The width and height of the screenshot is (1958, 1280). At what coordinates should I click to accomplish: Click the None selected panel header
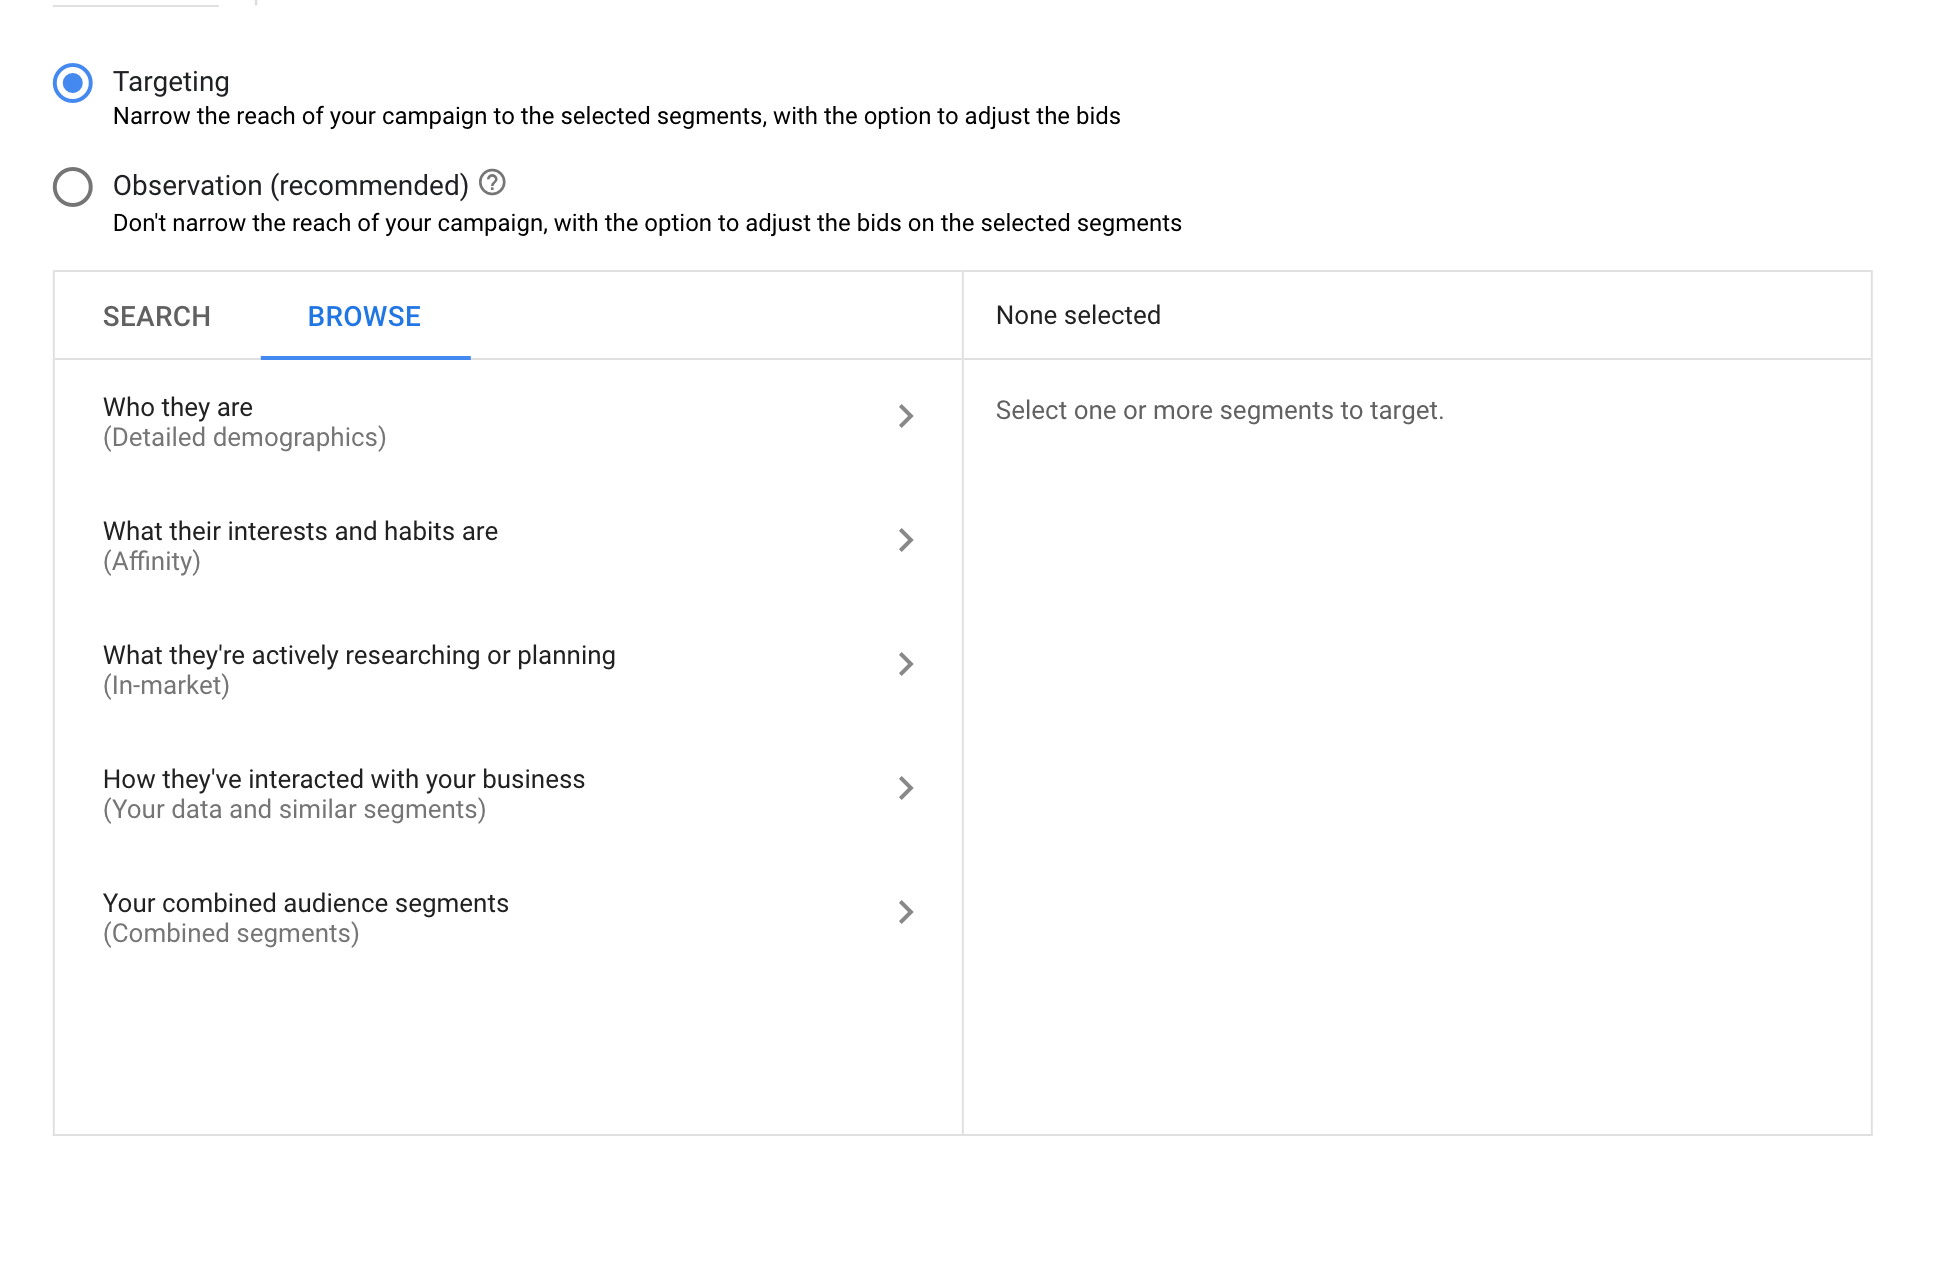pos(1077,315)
